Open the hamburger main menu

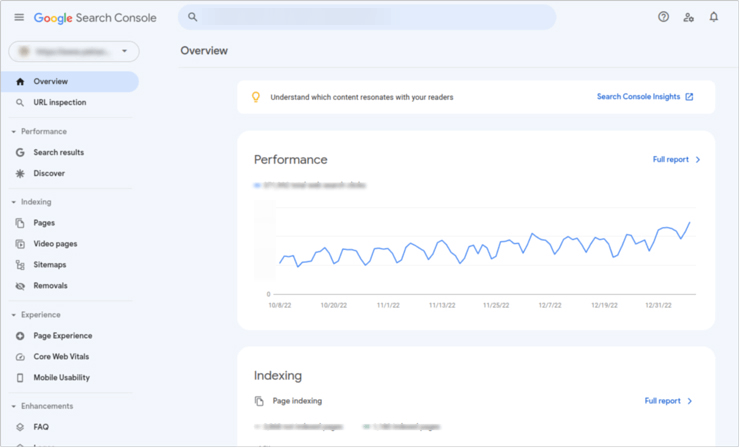coord(19,17)
